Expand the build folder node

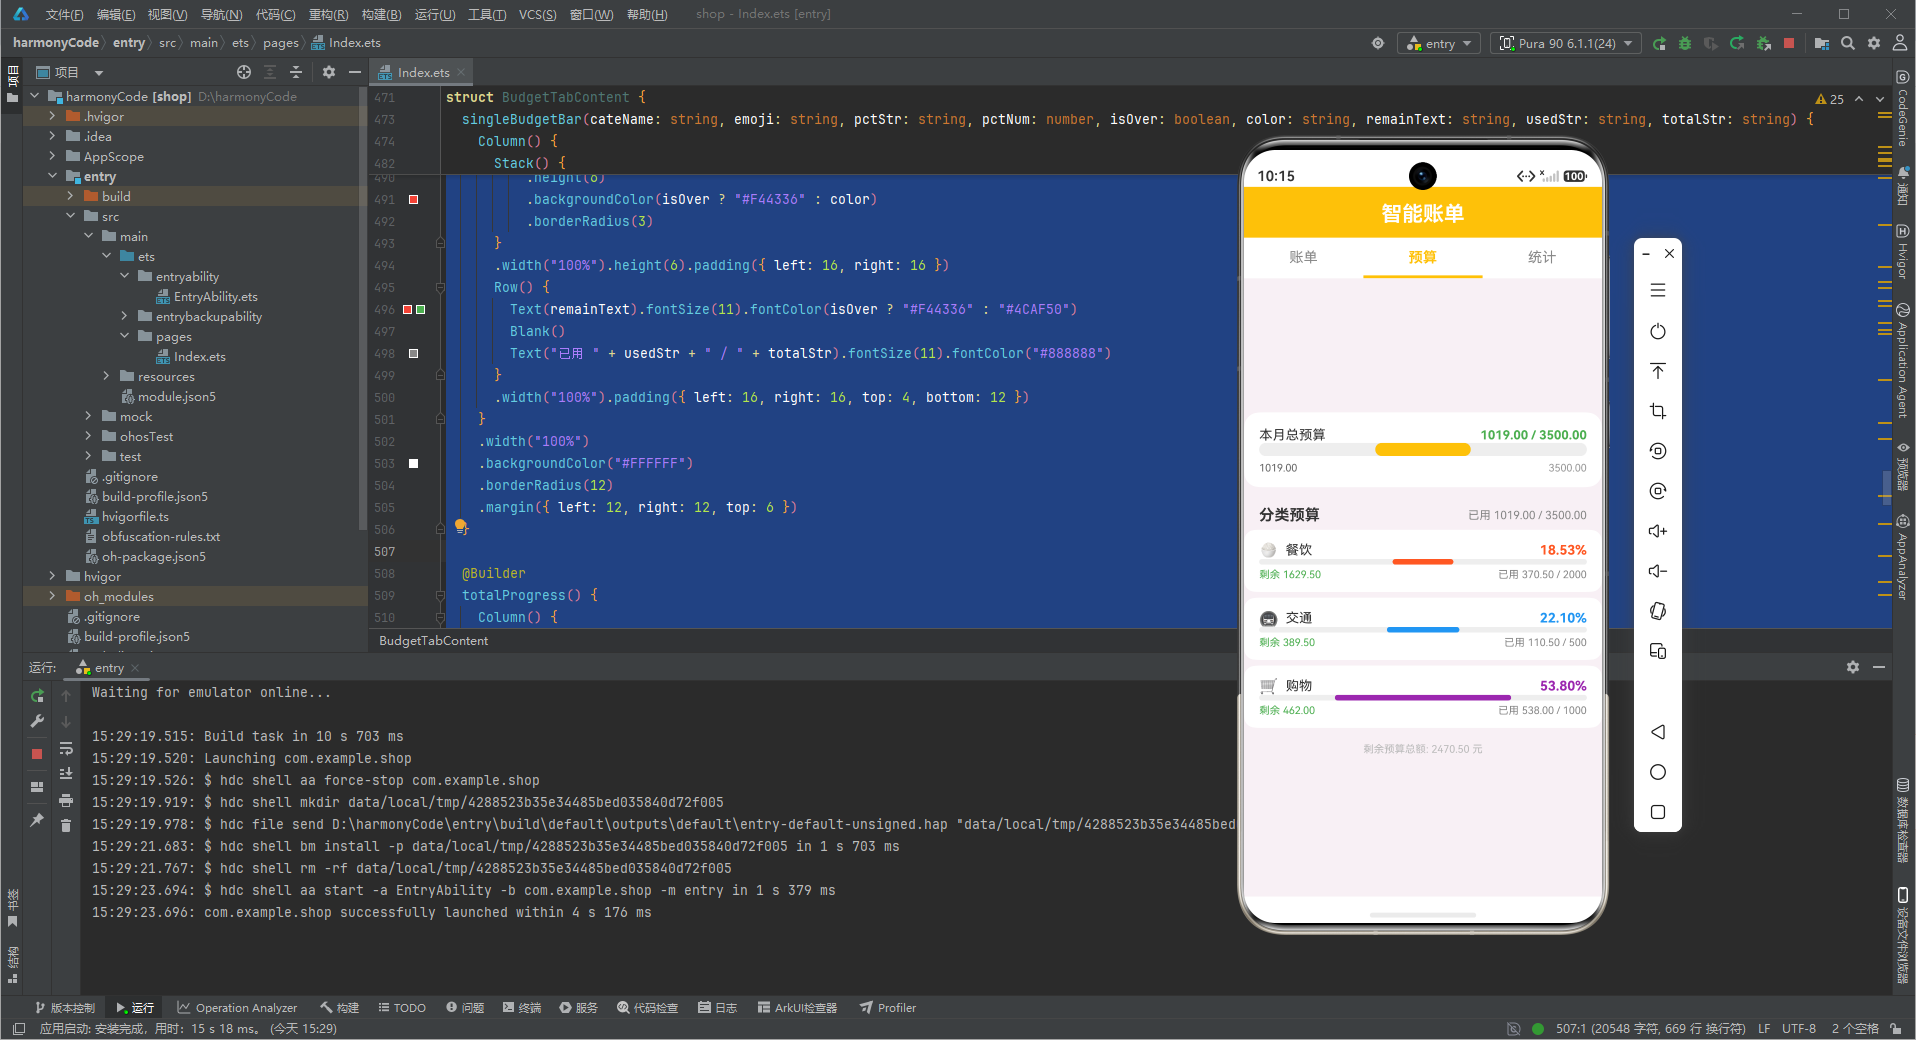pyautogui.click(x=71, y=196)
